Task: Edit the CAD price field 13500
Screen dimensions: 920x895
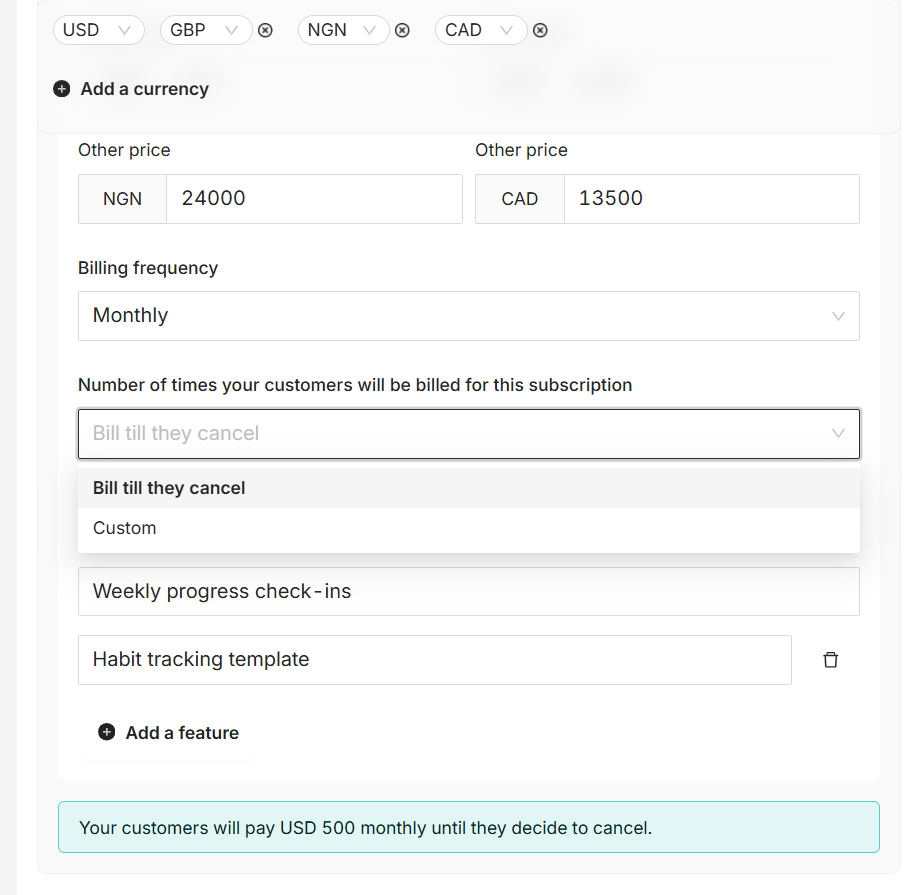Action: (712, 198)
